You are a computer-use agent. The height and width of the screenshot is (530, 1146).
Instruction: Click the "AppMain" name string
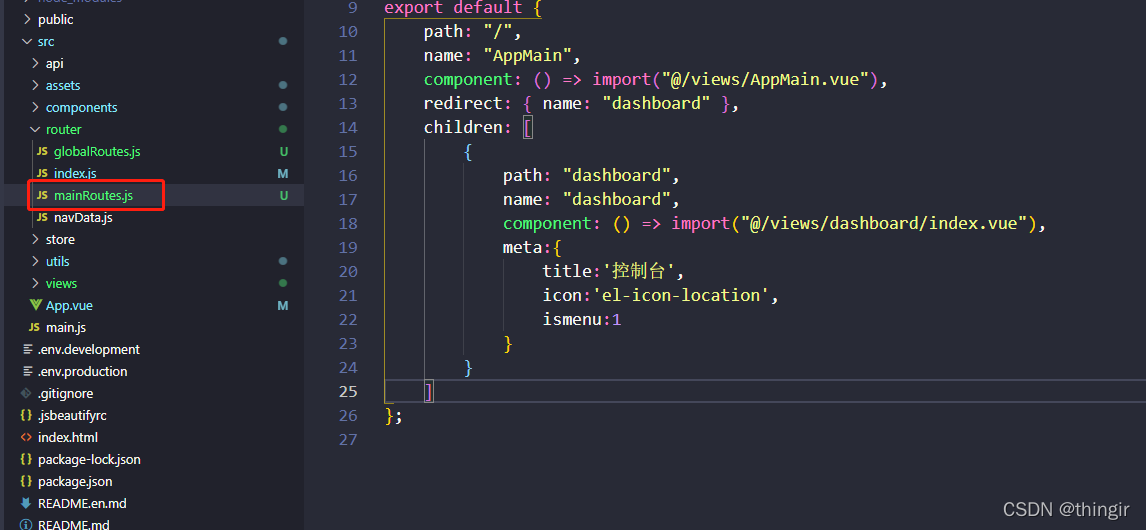[528, 55]
